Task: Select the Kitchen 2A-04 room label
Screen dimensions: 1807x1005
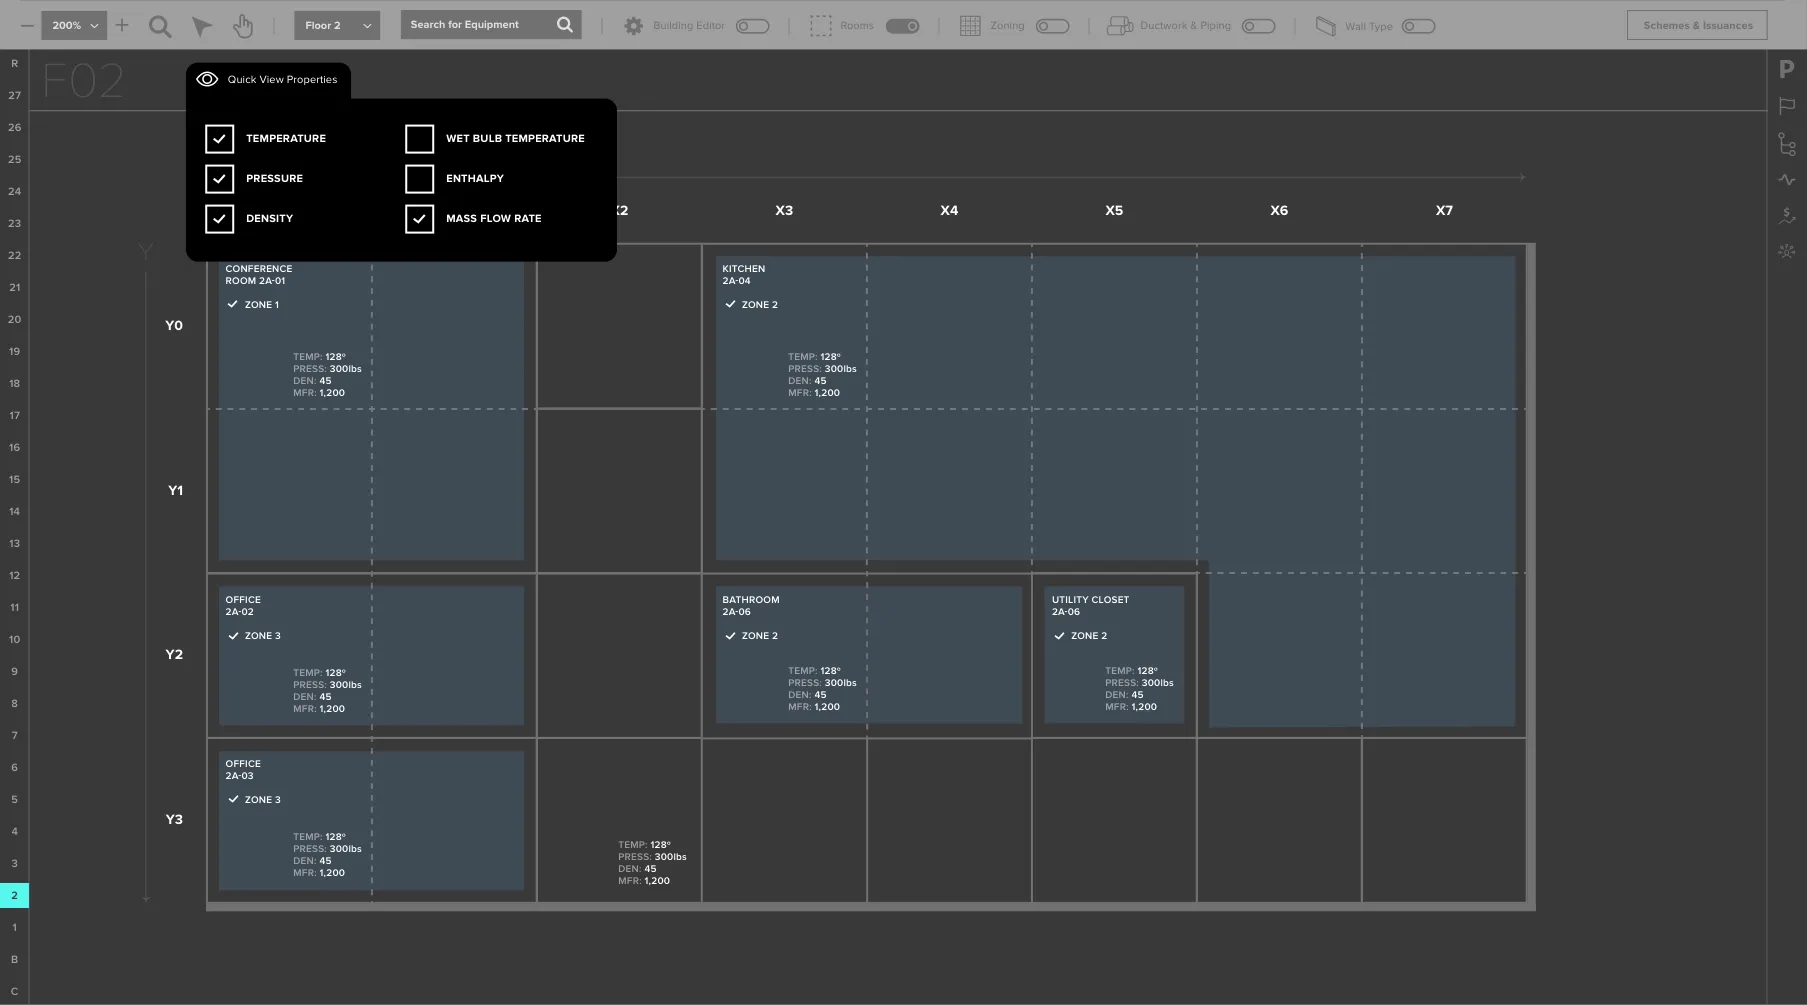Action: pyautogui.click(x=743, y=275)
